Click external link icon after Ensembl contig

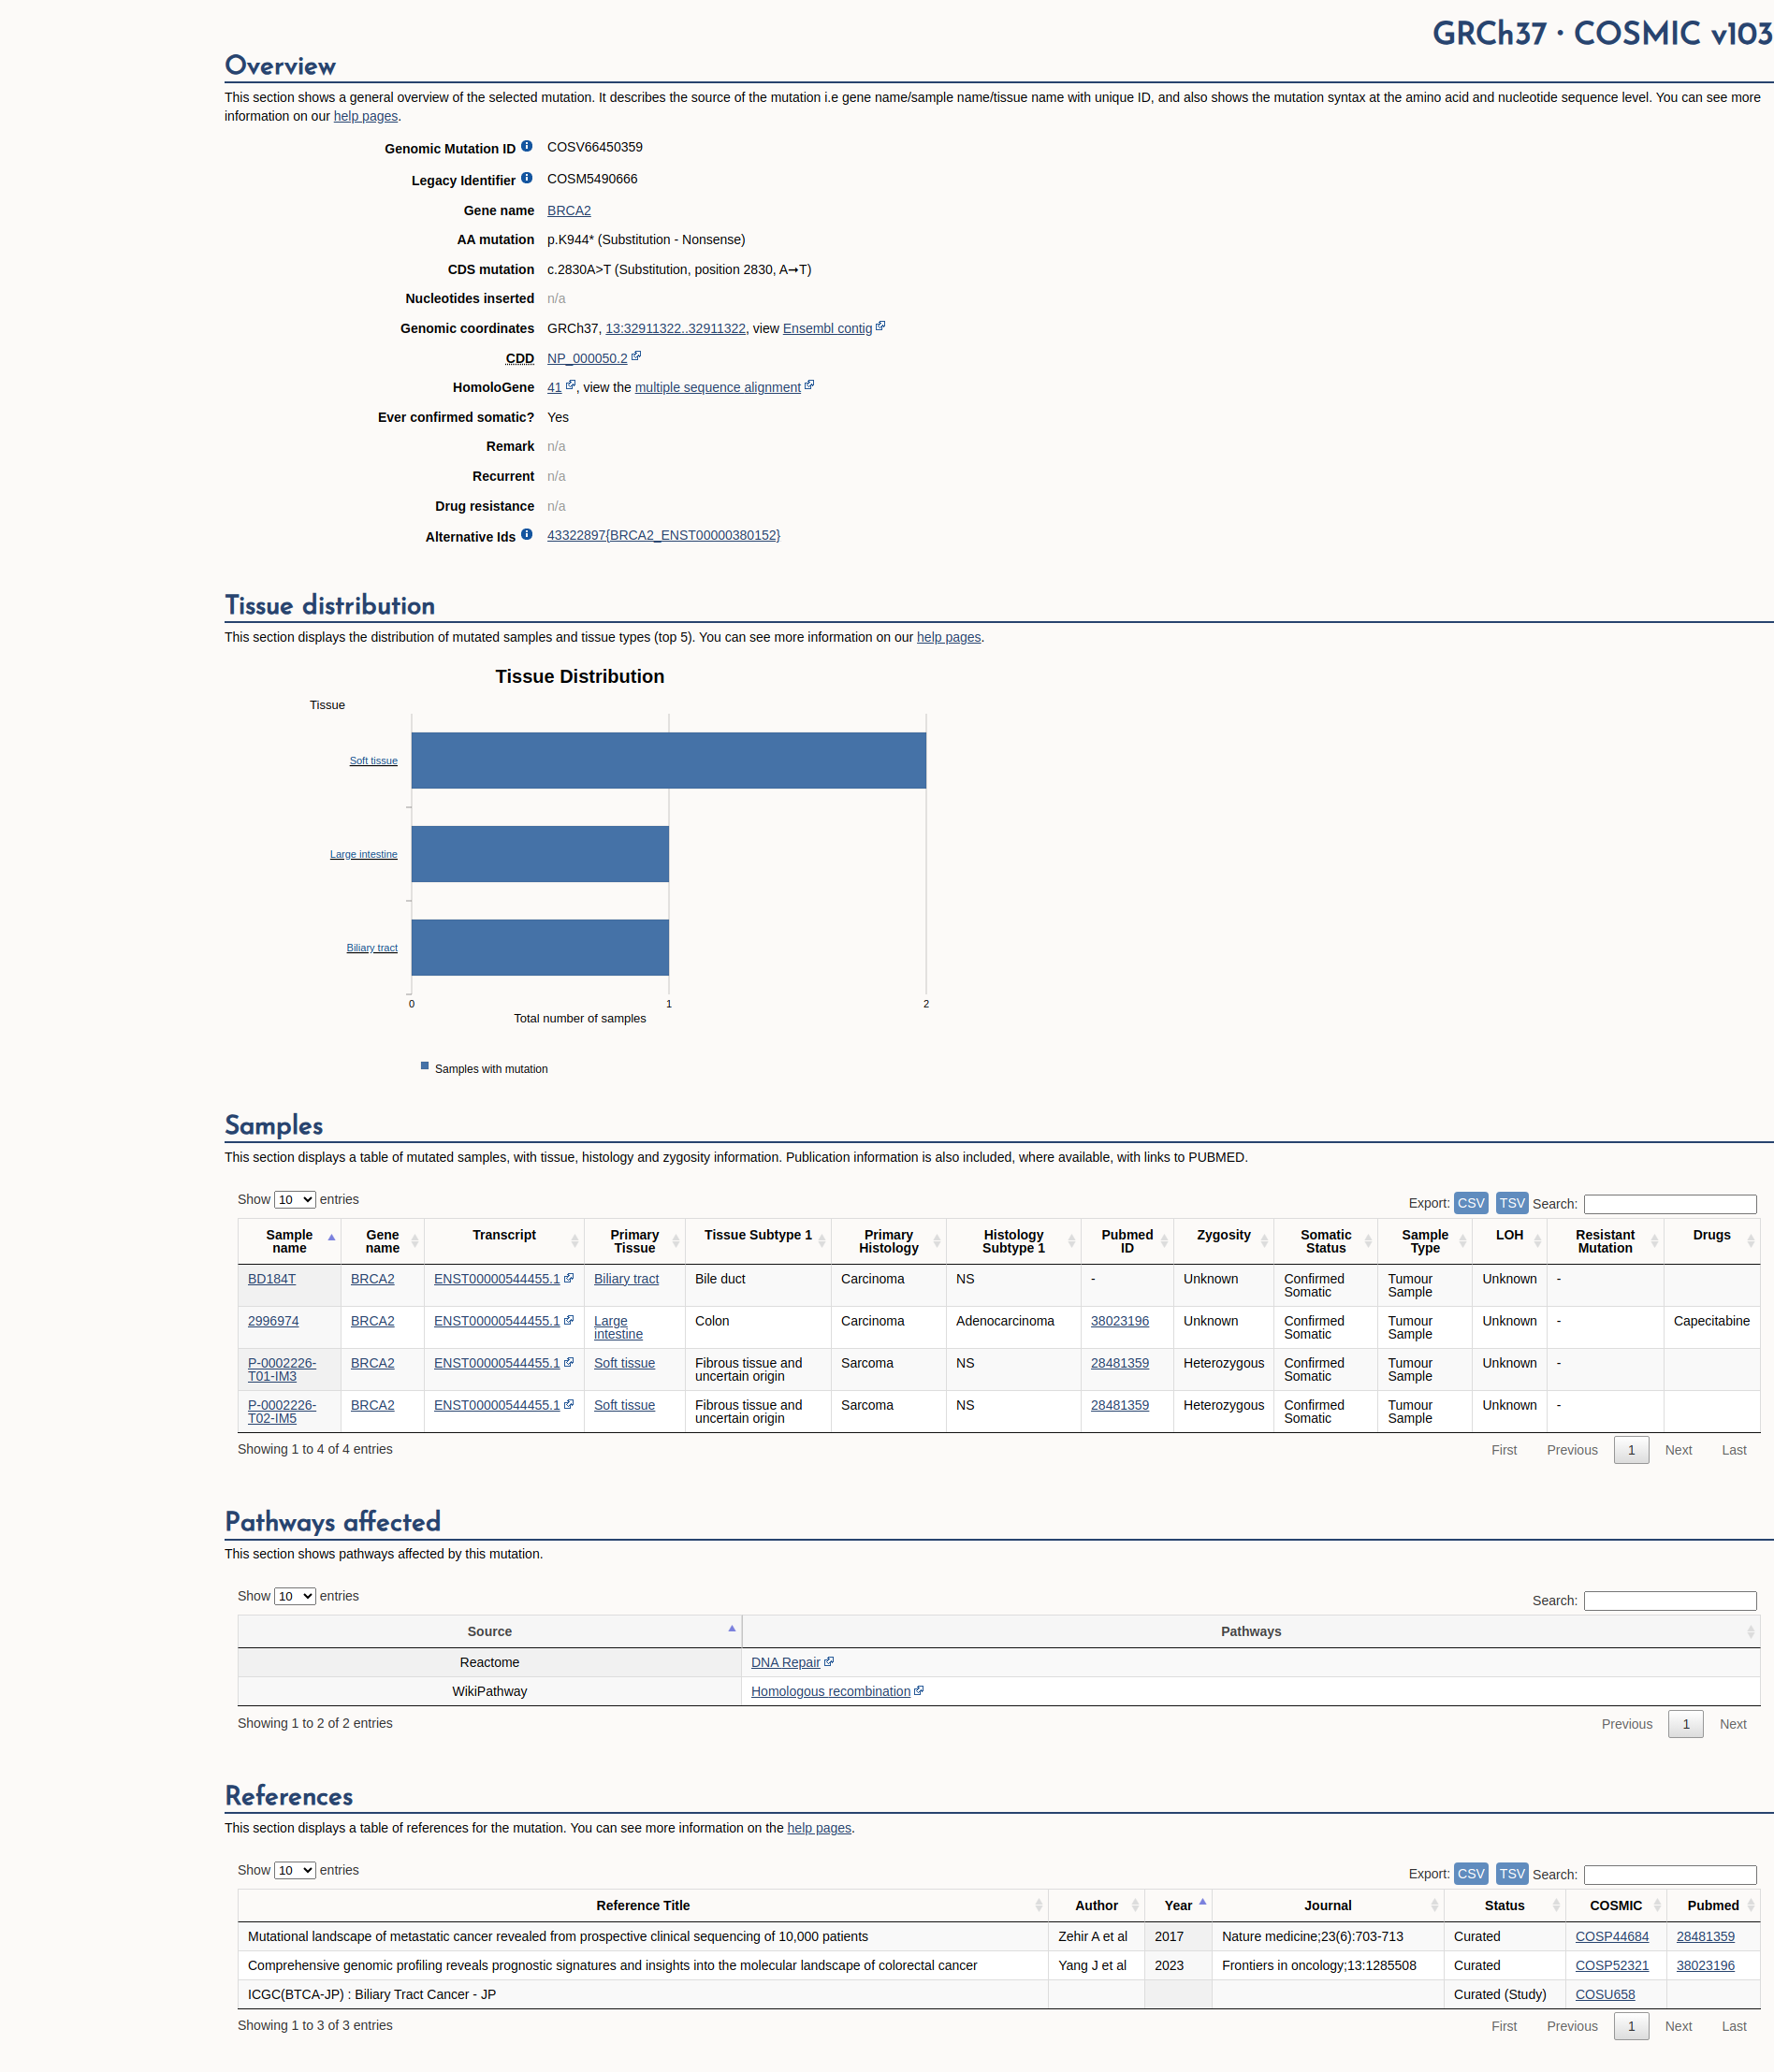(x=880, y=326)
